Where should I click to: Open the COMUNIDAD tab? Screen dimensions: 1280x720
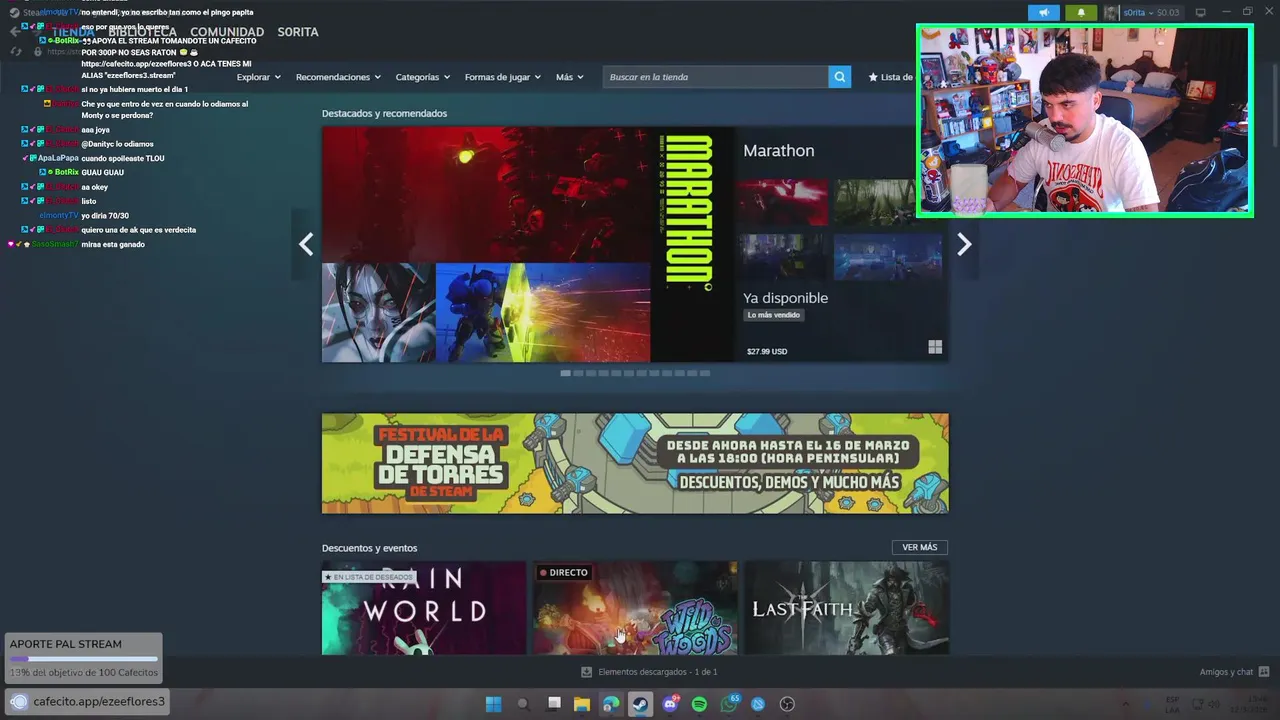[227, 32]
